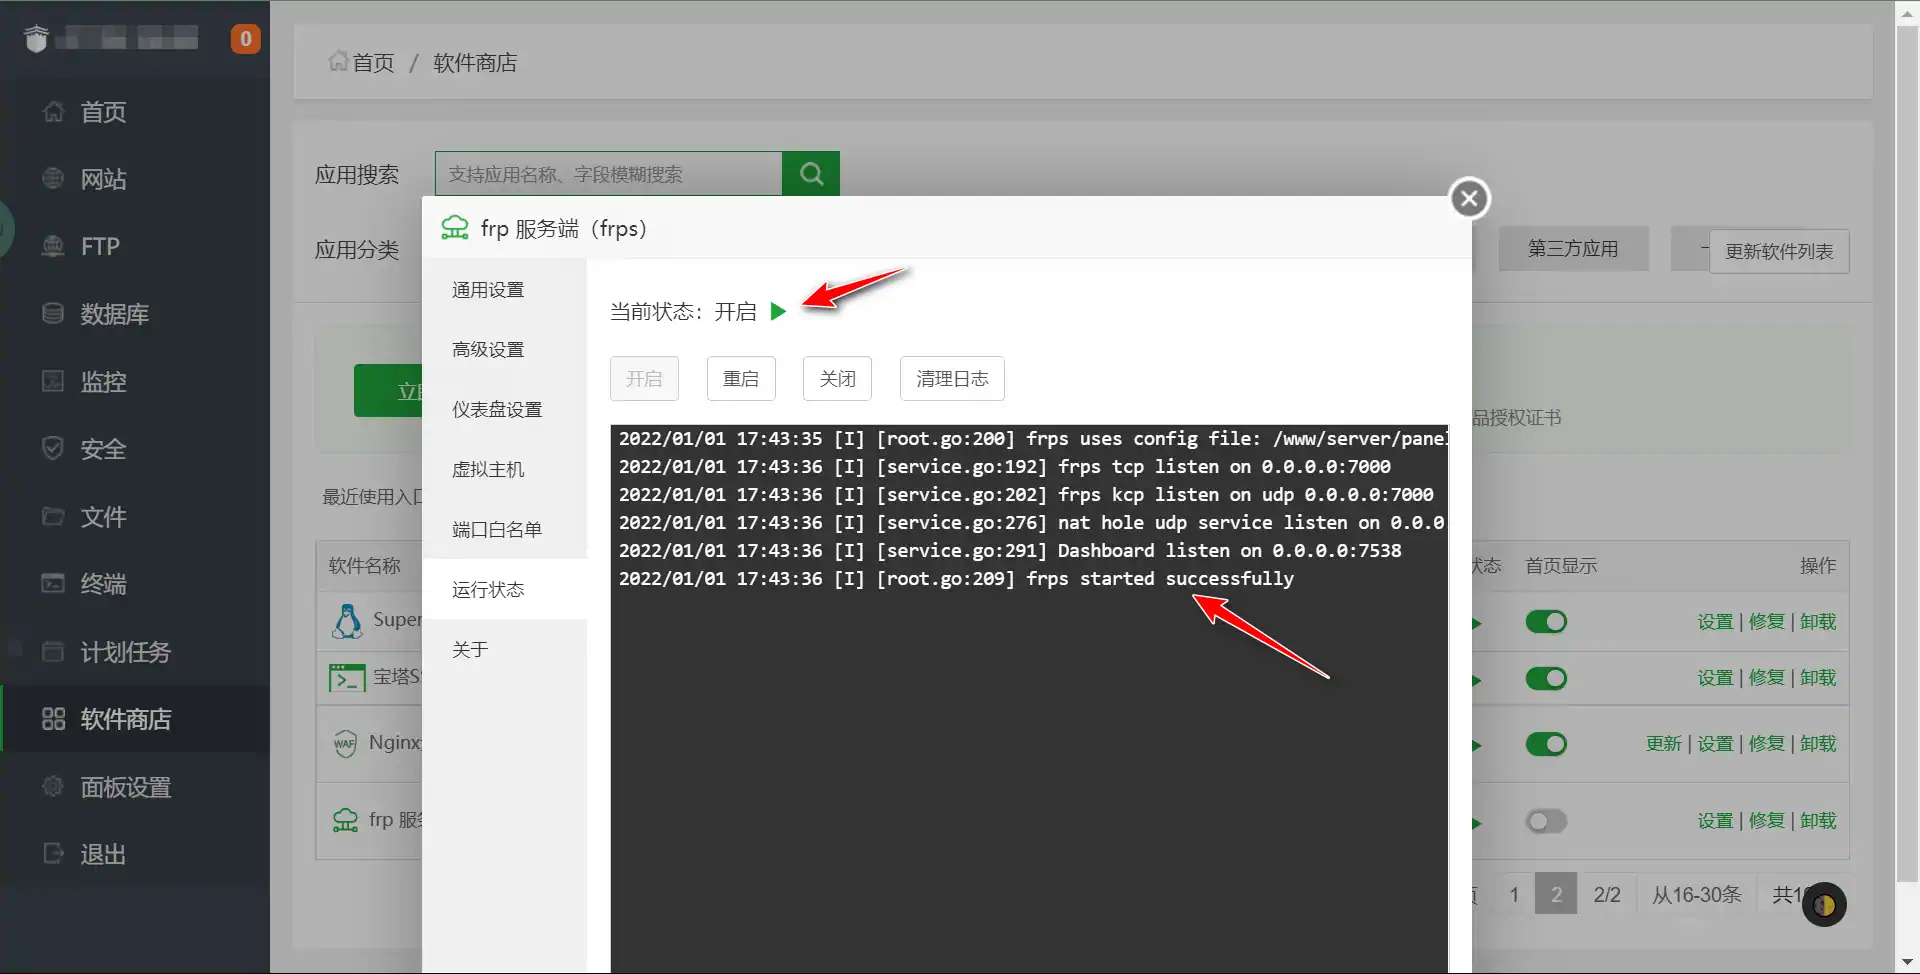This screenshot has width=1920, height=974.
Task: Click 'frps started successfully' log line
Action: click(1160, 579)
